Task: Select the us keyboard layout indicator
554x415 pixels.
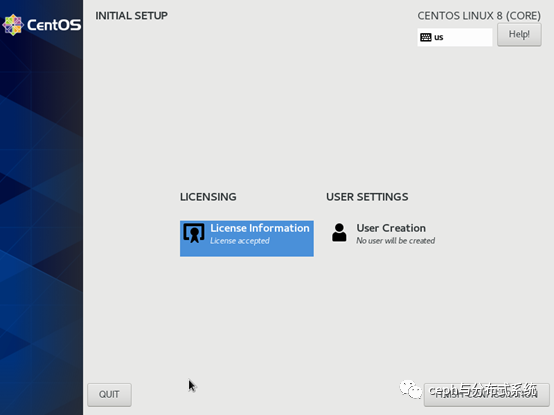Action: [455, 37]
